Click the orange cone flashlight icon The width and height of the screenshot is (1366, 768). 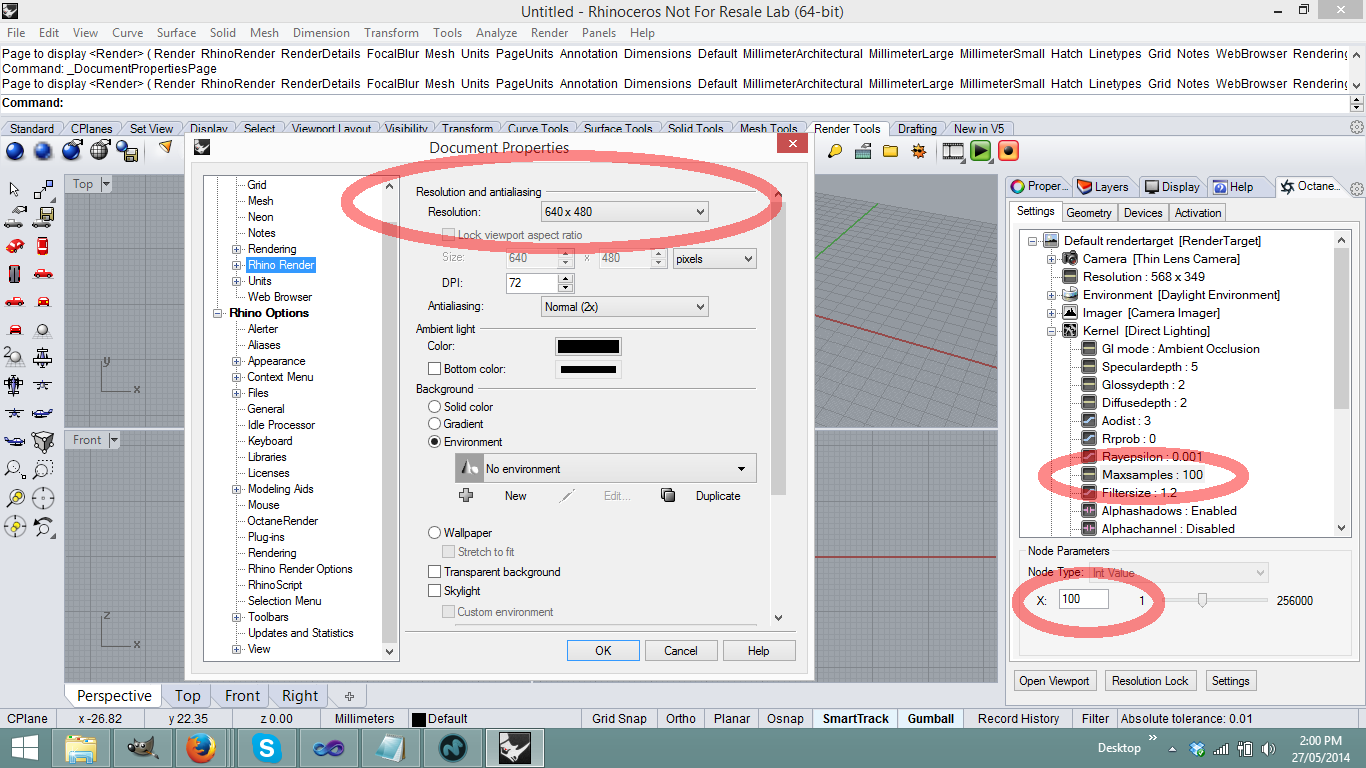[x=165, y=148]
